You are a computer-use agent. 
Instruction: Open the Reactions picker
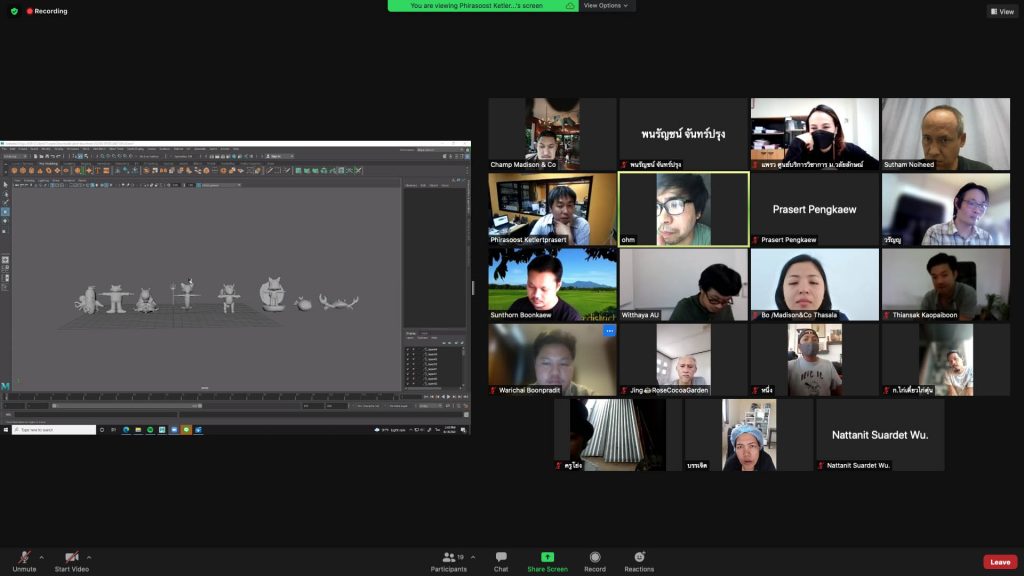[638, 561]
